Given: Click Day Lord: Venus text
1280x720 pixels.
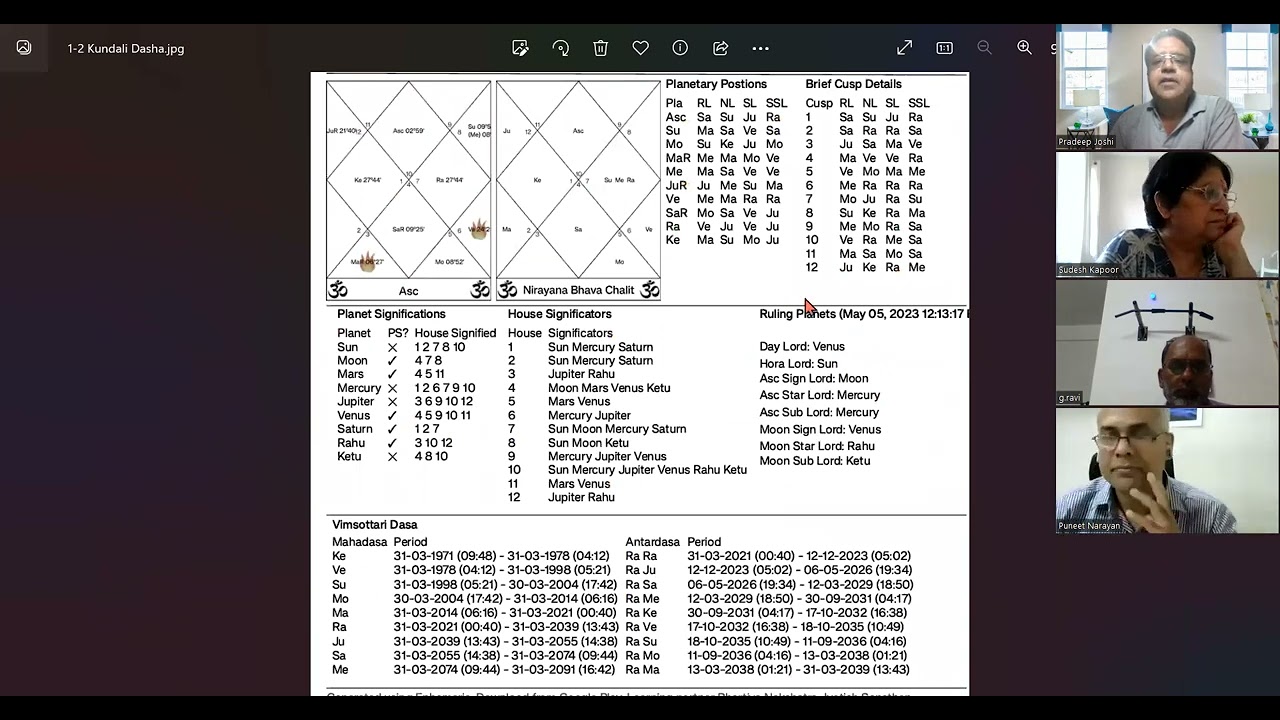Looking at the screenshot, I should tap(802, 347).
